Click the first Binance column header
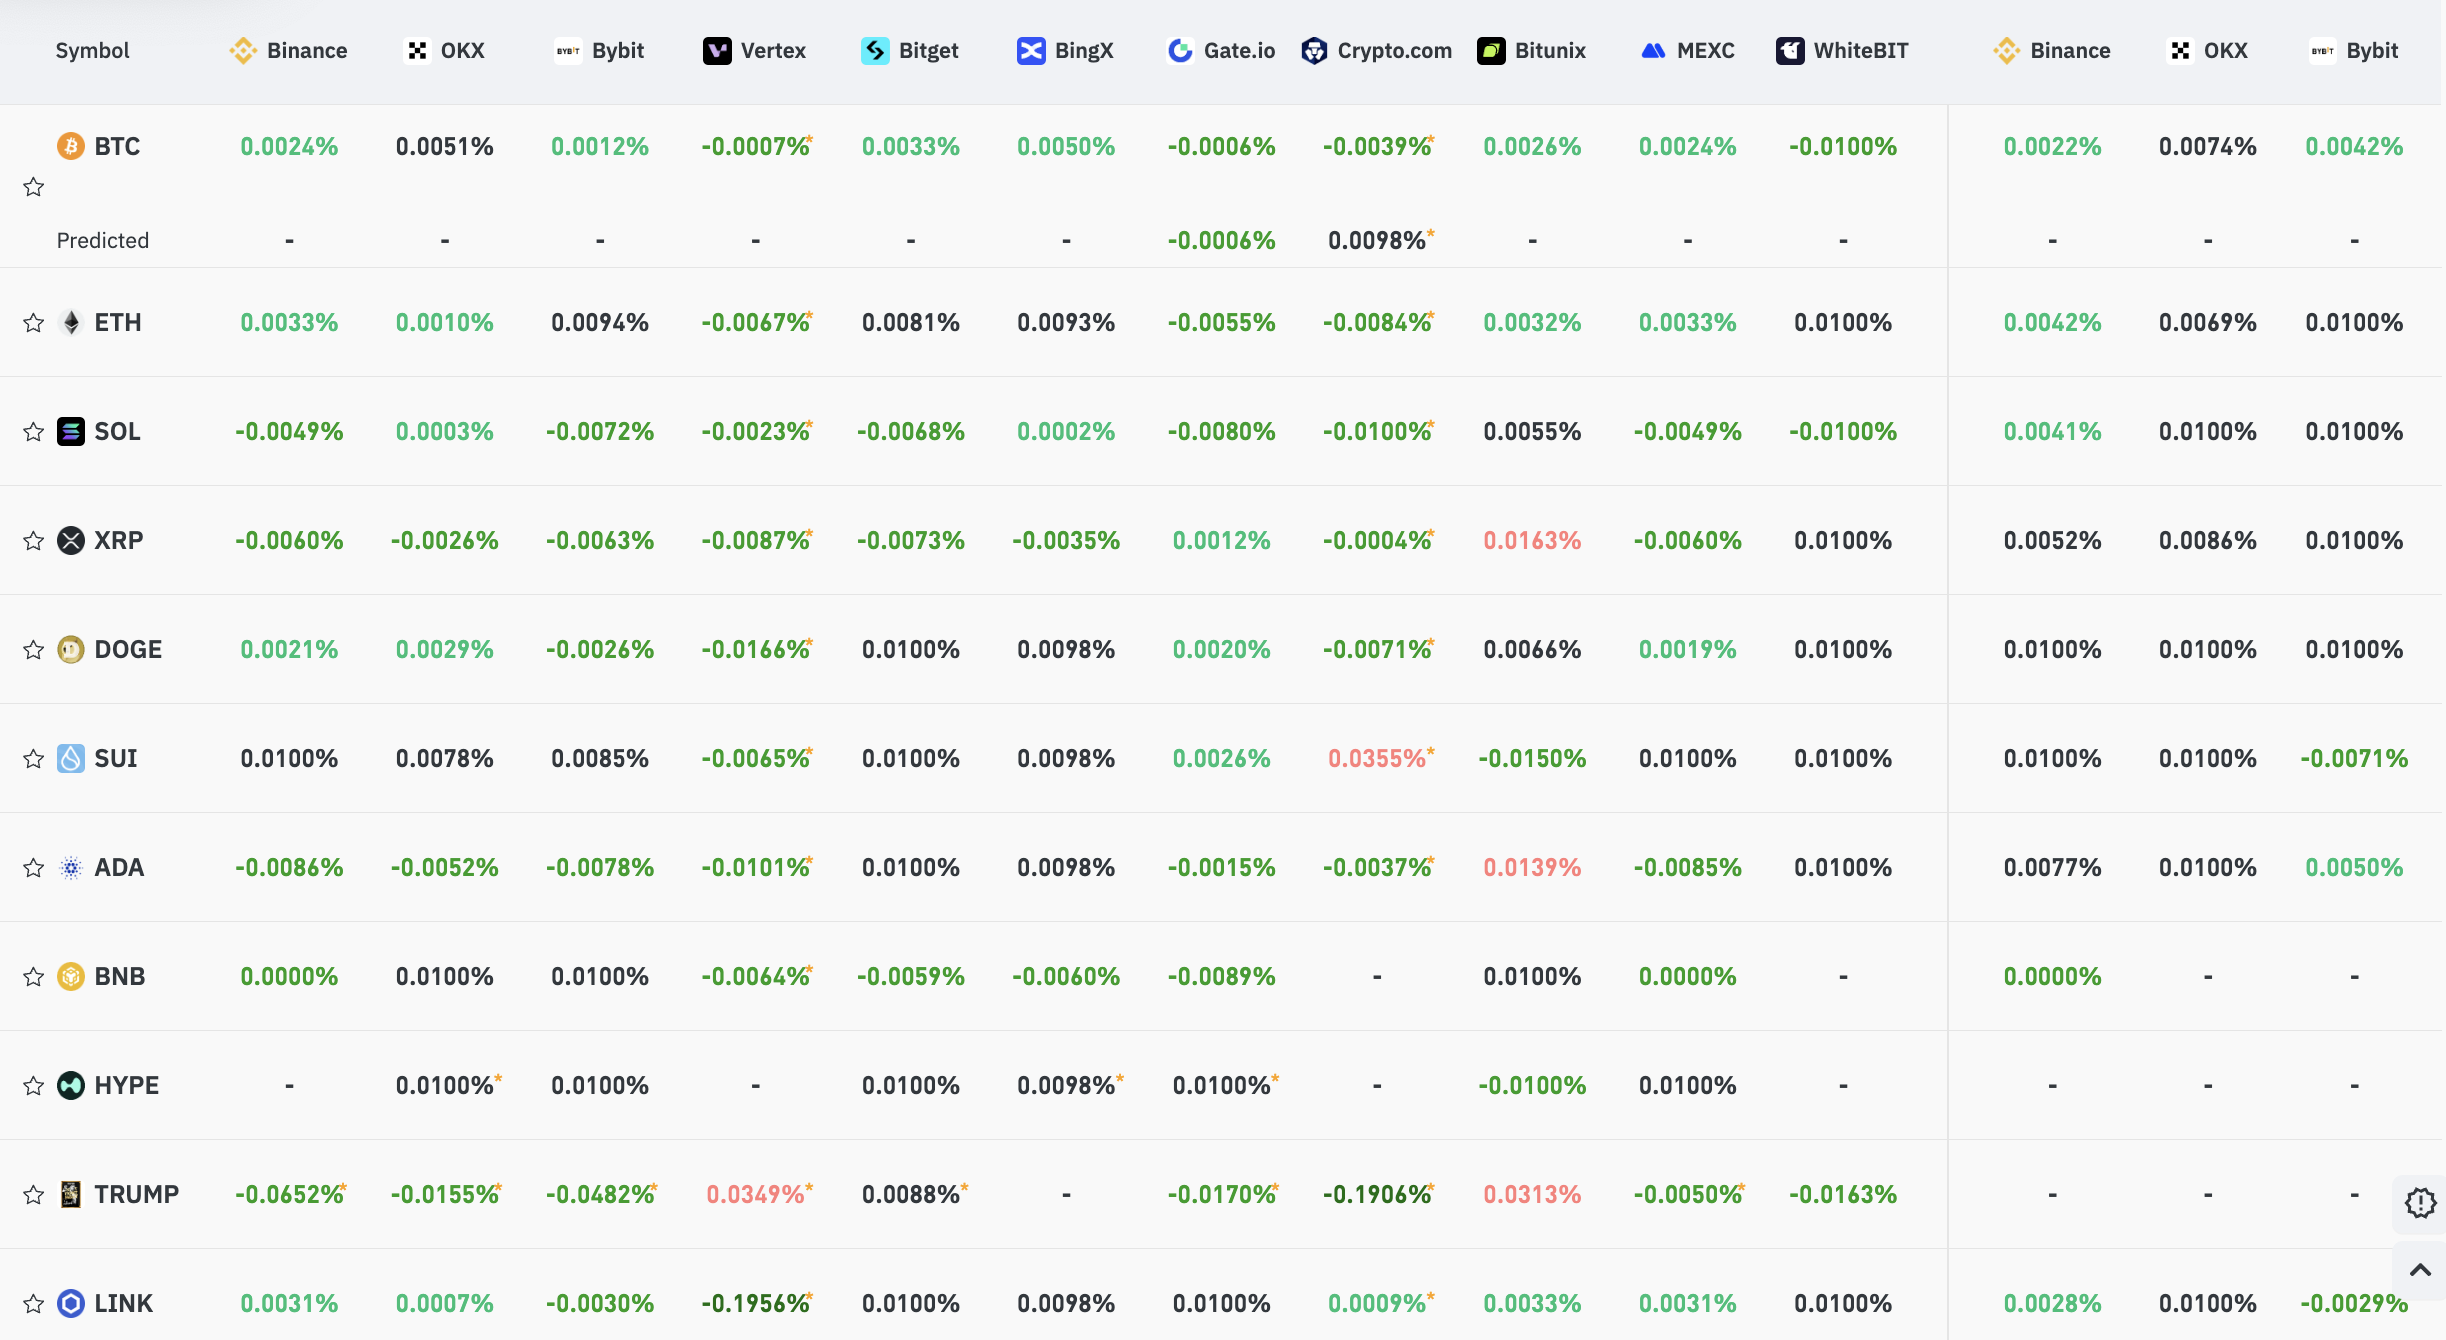2446x1340 pixels. click(289, 50)
